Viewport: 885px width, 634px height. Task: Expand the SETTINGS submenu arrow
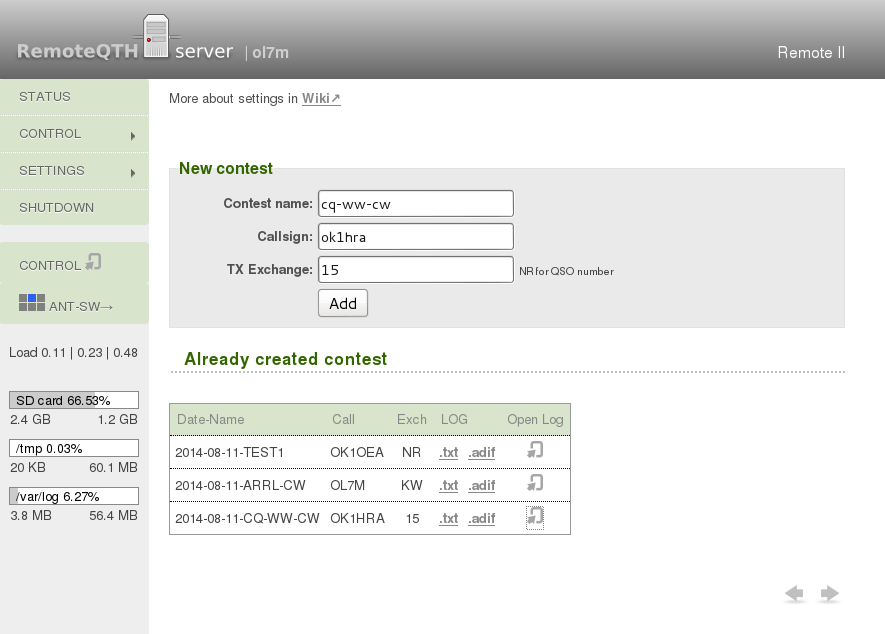point(133,173)
